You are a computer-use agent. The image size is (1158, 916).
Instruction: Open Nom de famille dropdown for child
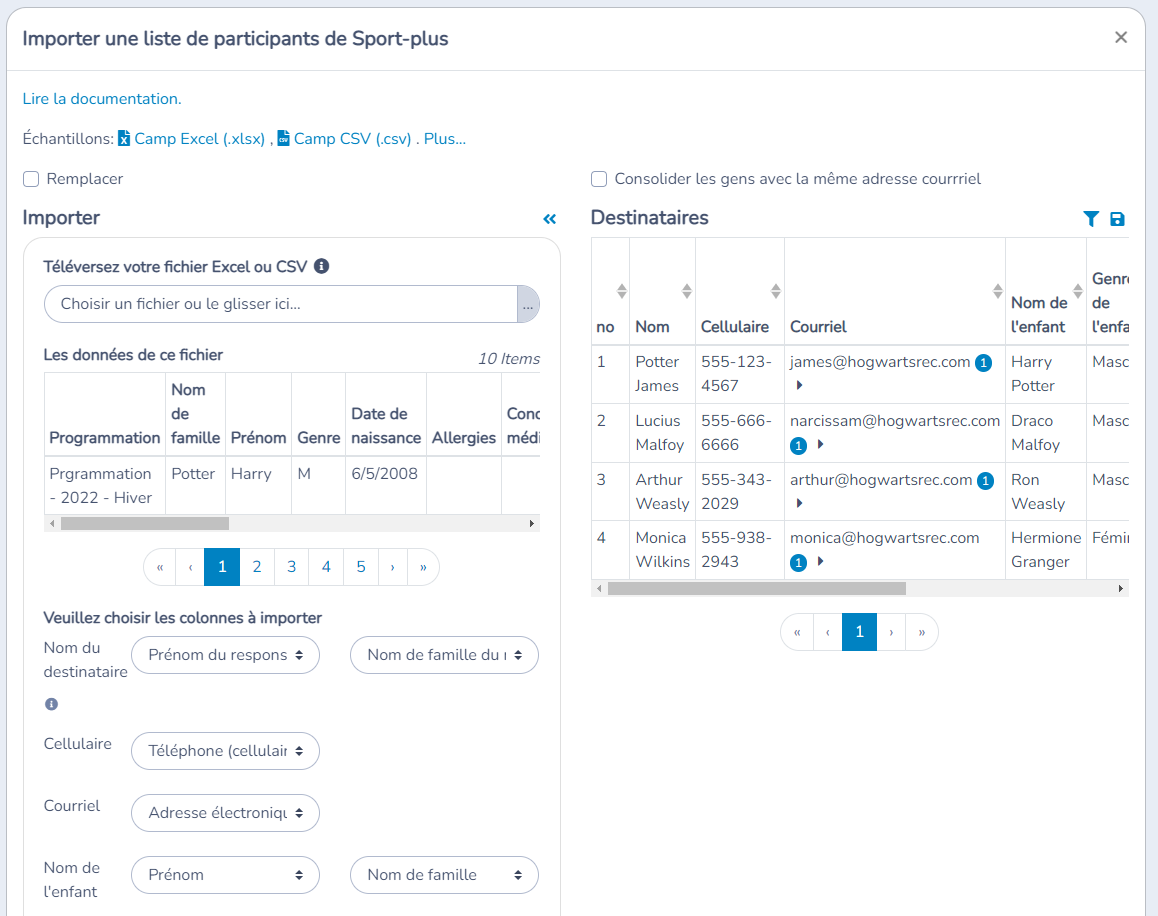[x=445, y=875]
